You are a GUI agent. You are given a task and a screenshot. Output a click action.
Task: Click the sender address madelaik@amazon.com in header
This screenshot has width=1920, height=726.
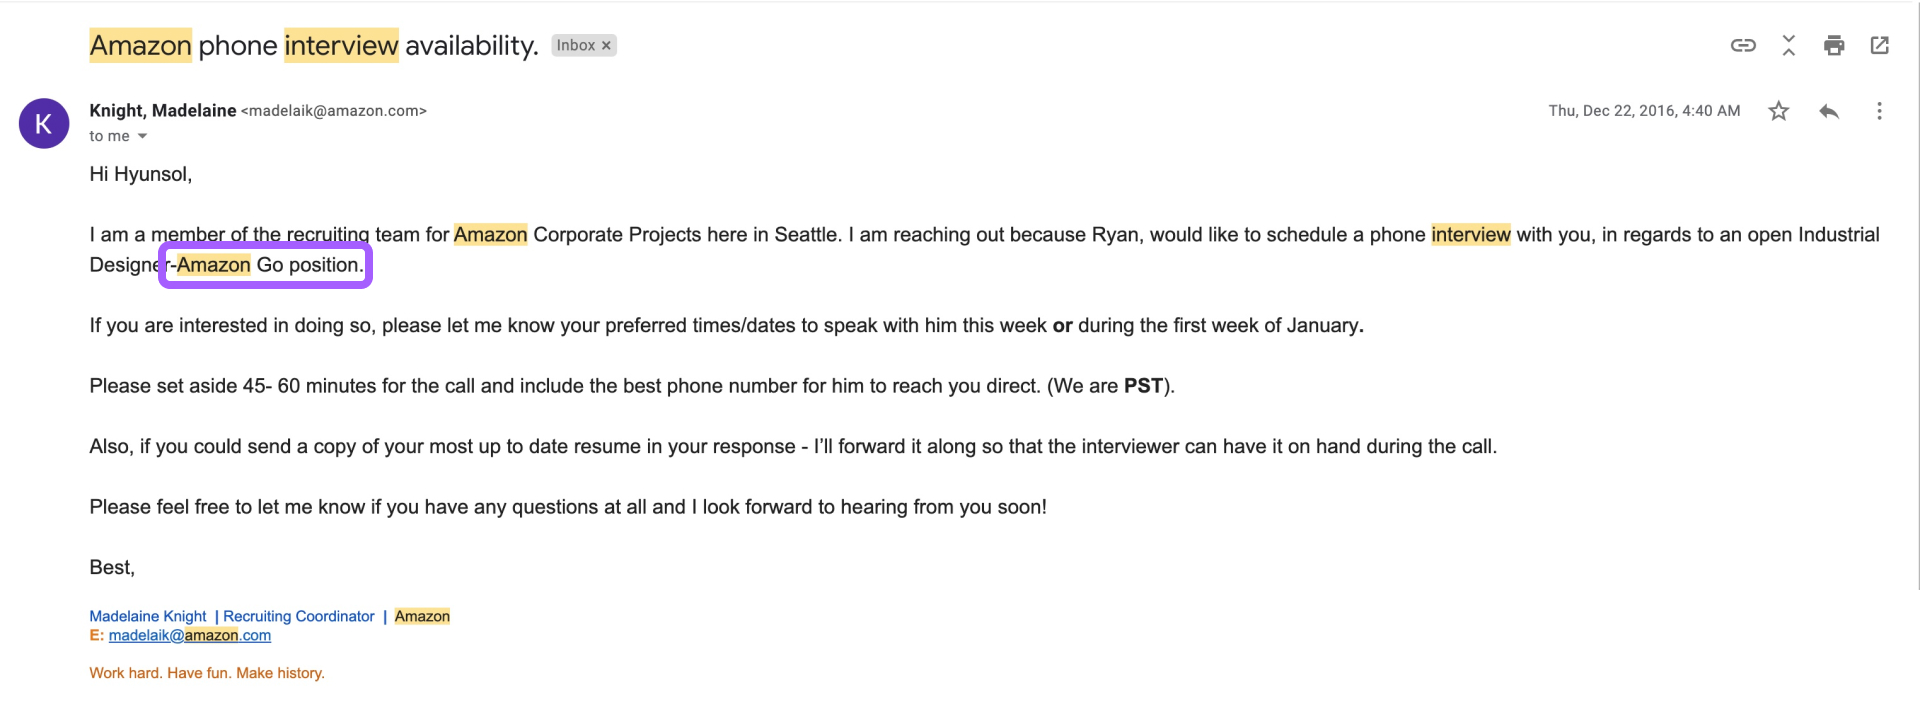click(x=334, y=111)
